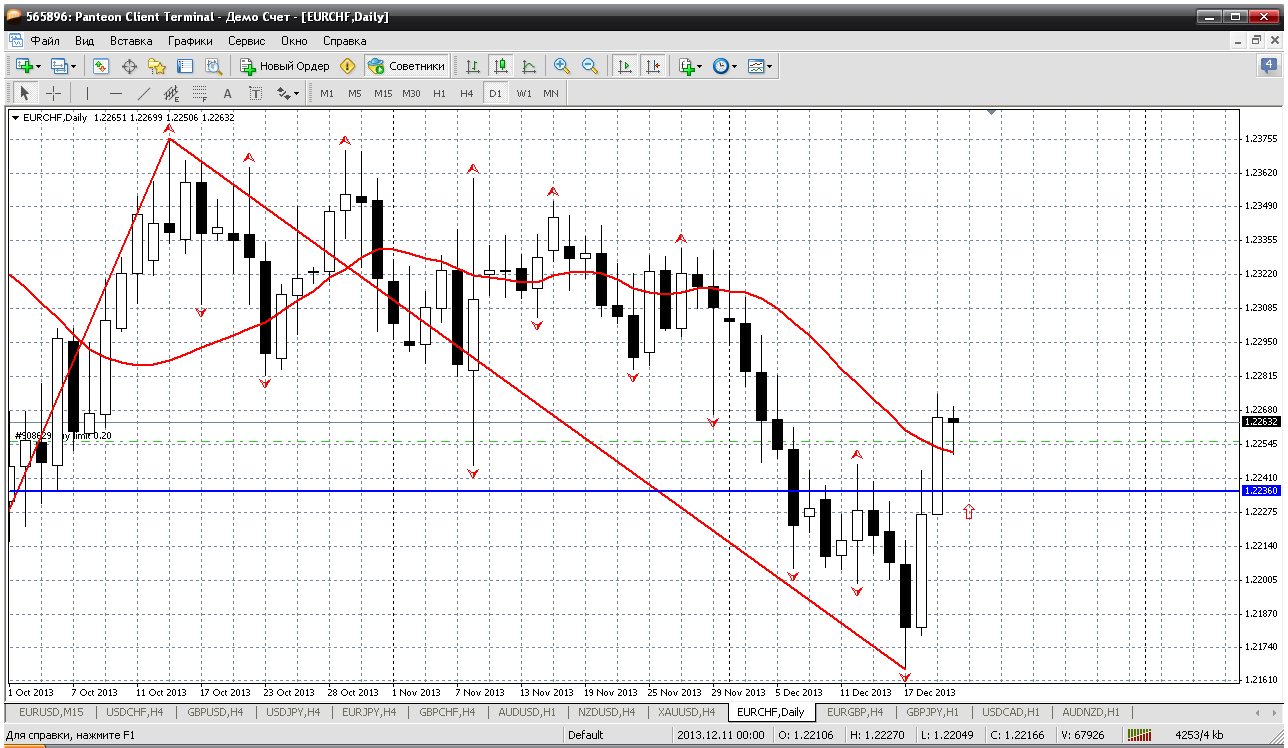Switch to H1 timeframe
1288x748 pixels.
coord(439,93)
